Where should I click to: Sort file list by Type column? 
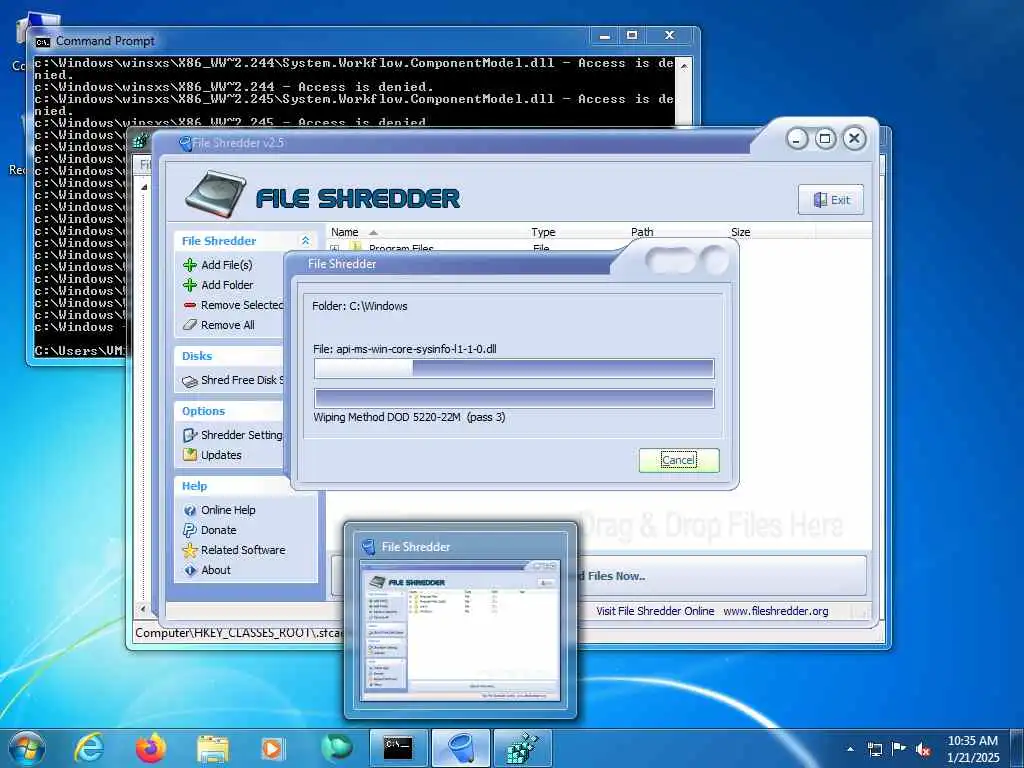click(x=543, y=232)
